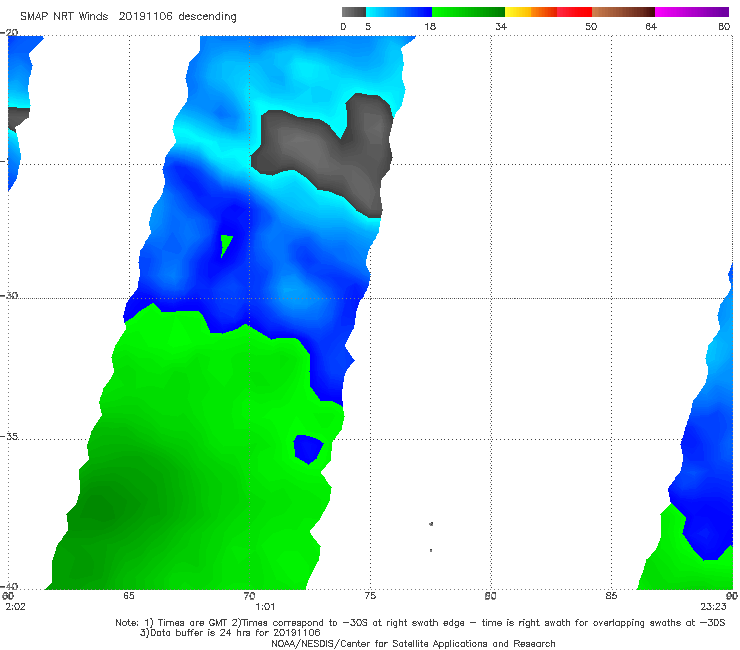The height and width of the screenshot is (650, 740).
Task: Click the longitude label '75' on the bottom axis
Action: pyautogui.click(x=370, y=596)
